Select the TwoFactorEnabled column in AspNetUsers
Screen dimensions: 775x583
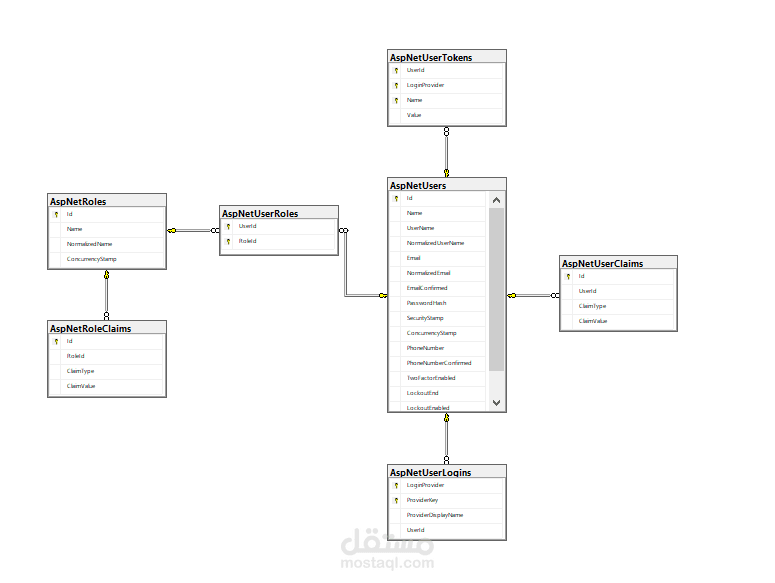coord(438,378)
